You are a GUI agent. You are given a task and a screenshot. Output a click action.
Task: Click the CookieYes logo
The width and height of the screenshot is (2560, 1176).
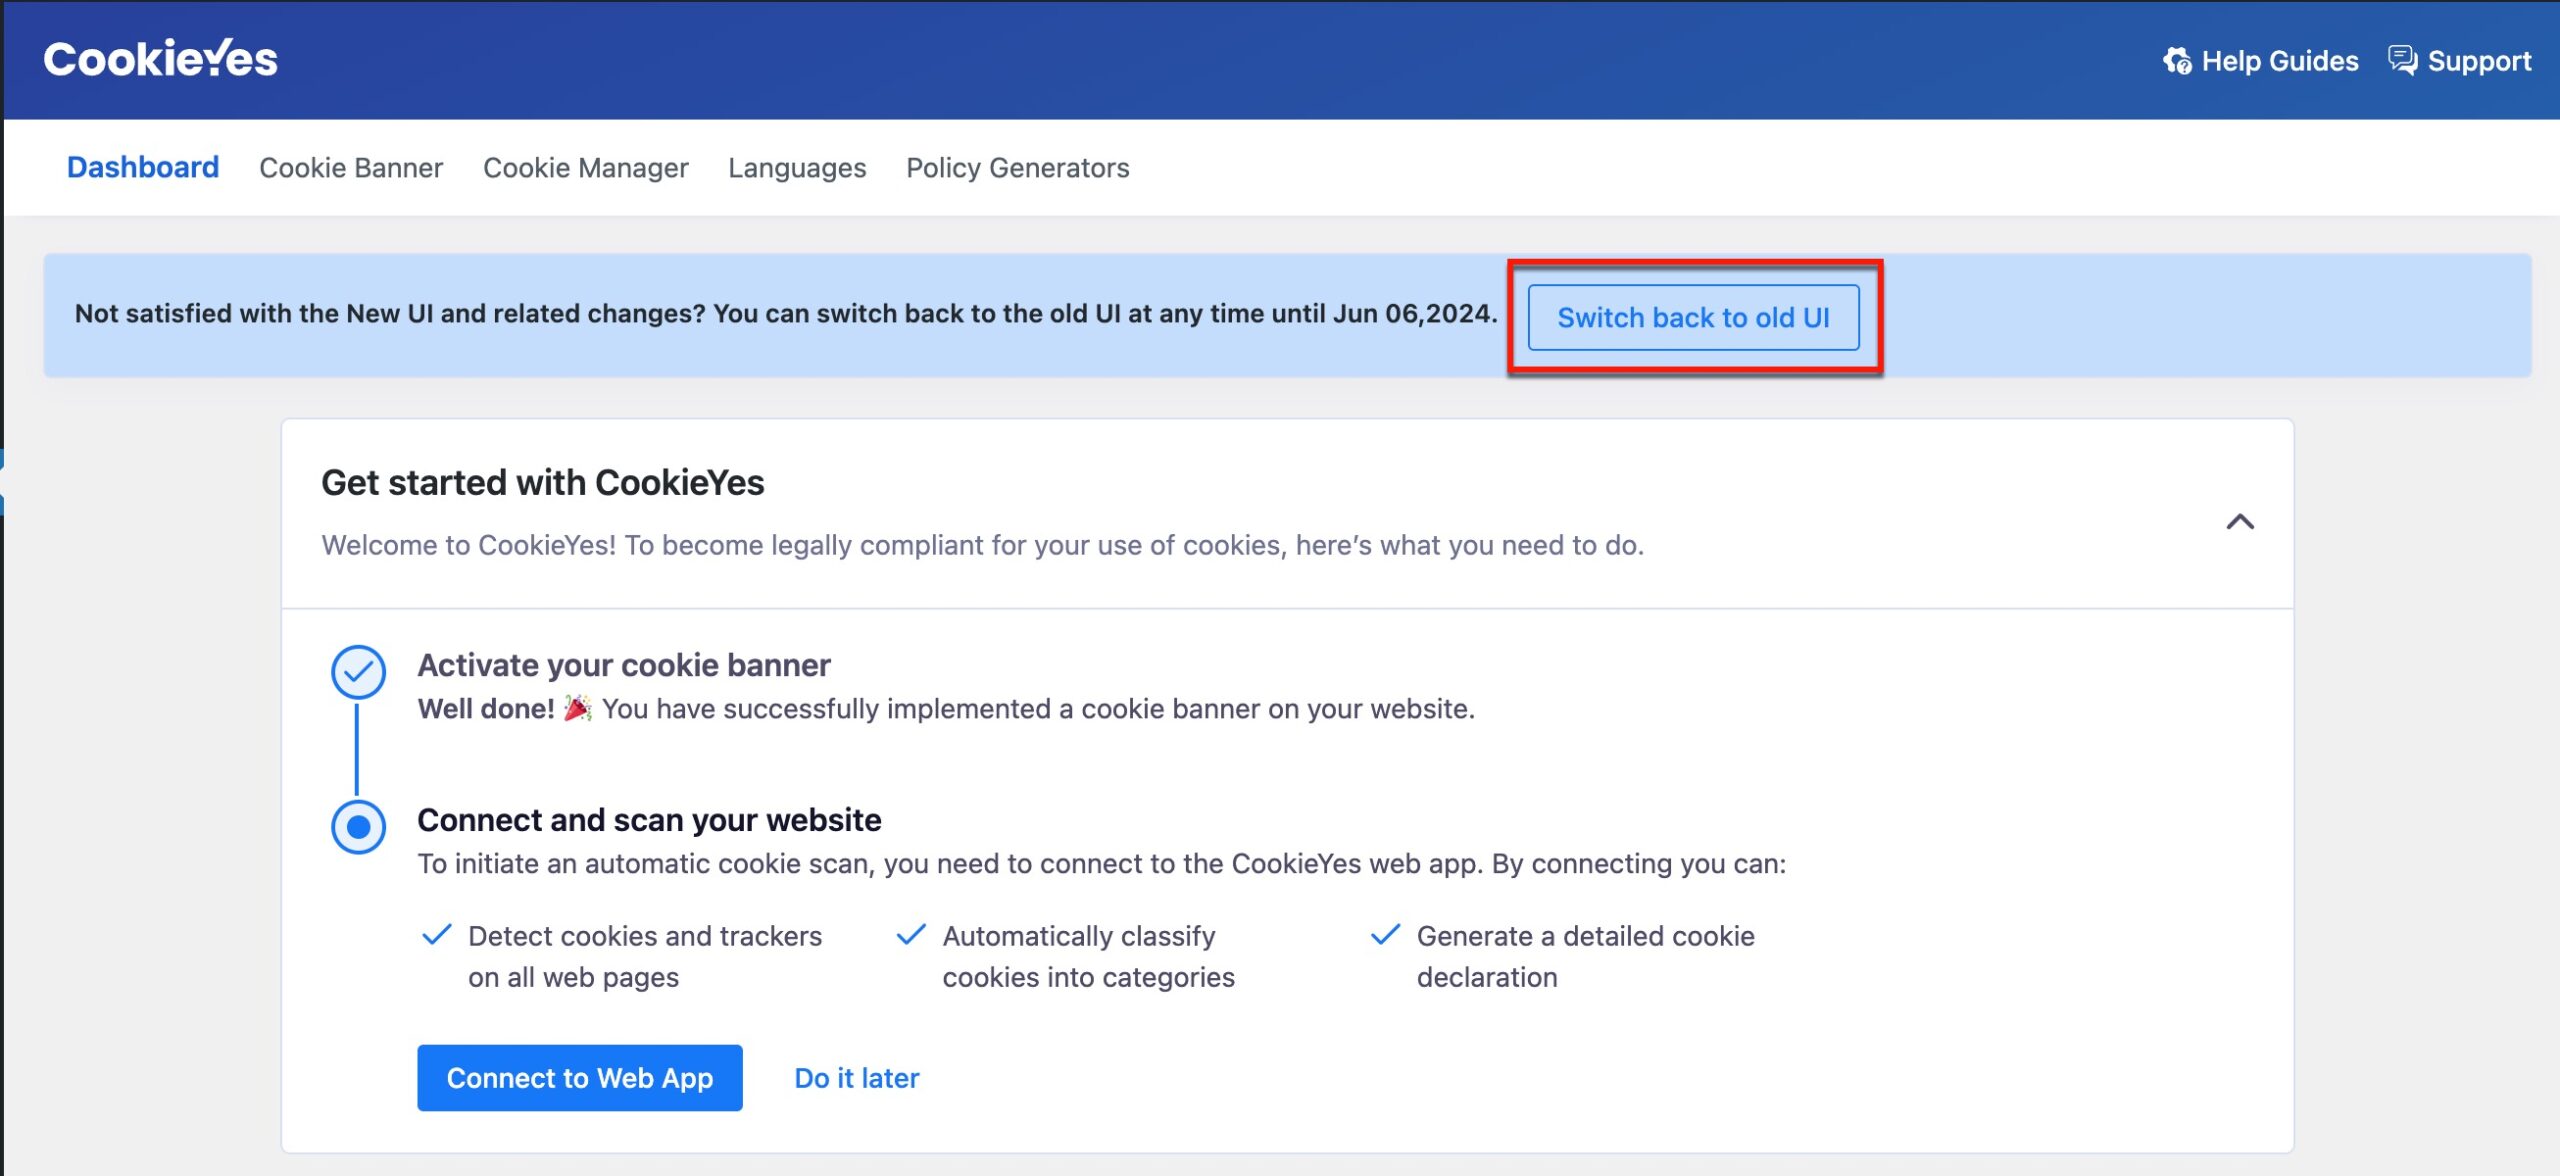160,59
